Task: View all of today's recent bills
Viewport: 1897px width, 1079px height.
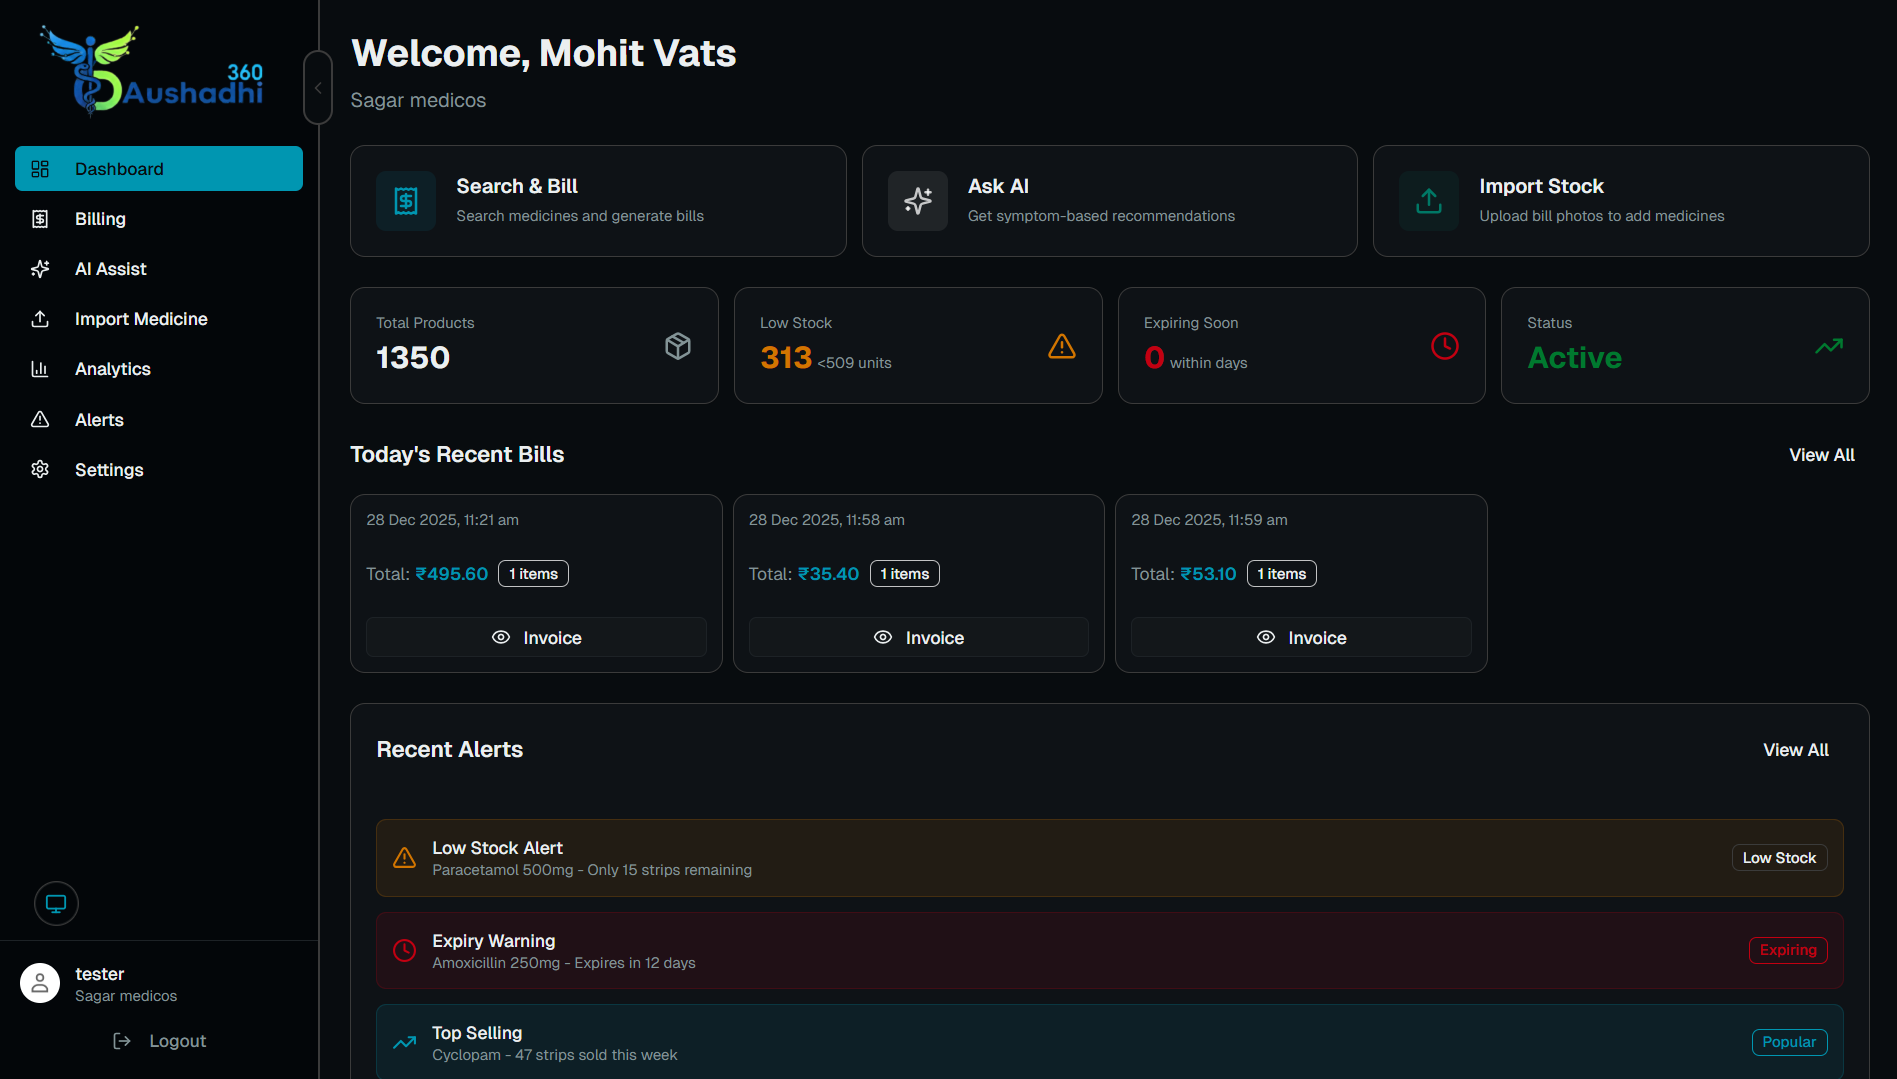Action: click(1821, 455)
